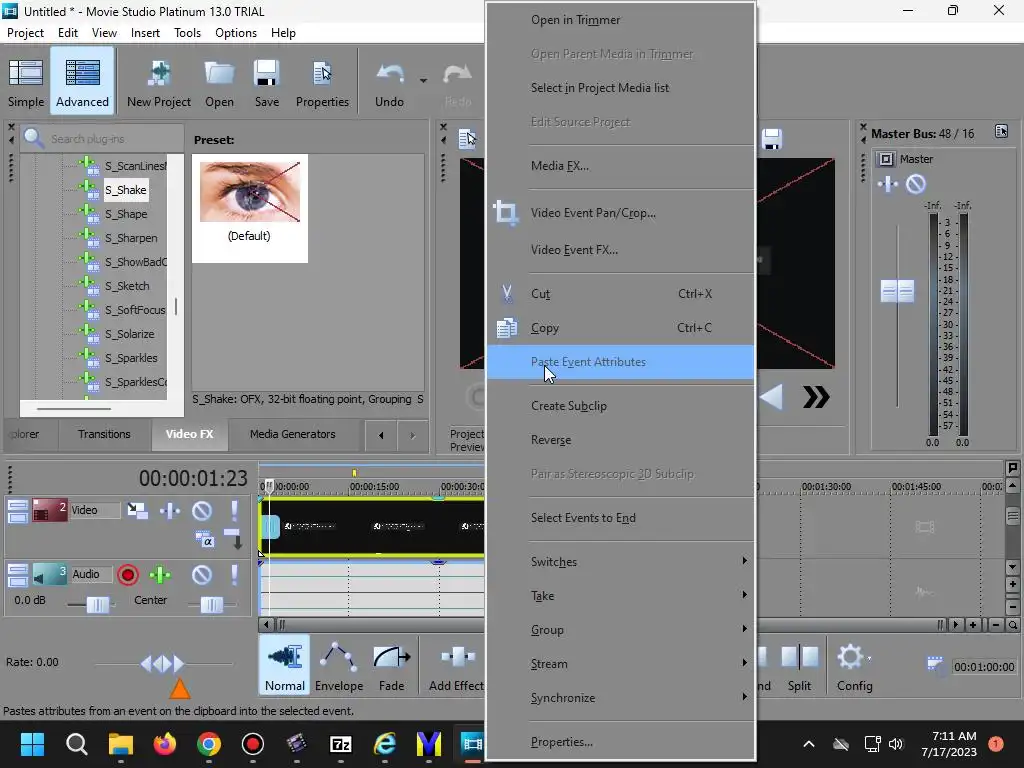Click Select Events to End
The image size is (1024, 768).
[x=620, y=518]
